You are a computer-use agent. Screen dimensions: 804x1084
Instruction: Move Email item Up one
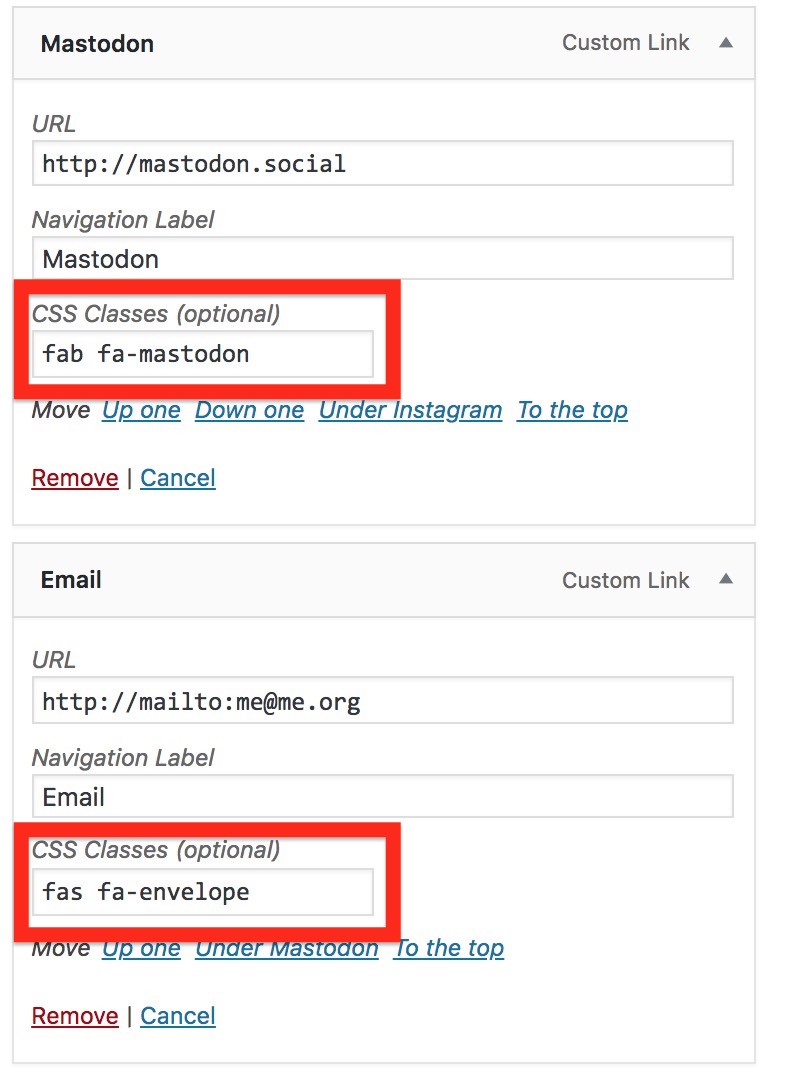point(141,949)
